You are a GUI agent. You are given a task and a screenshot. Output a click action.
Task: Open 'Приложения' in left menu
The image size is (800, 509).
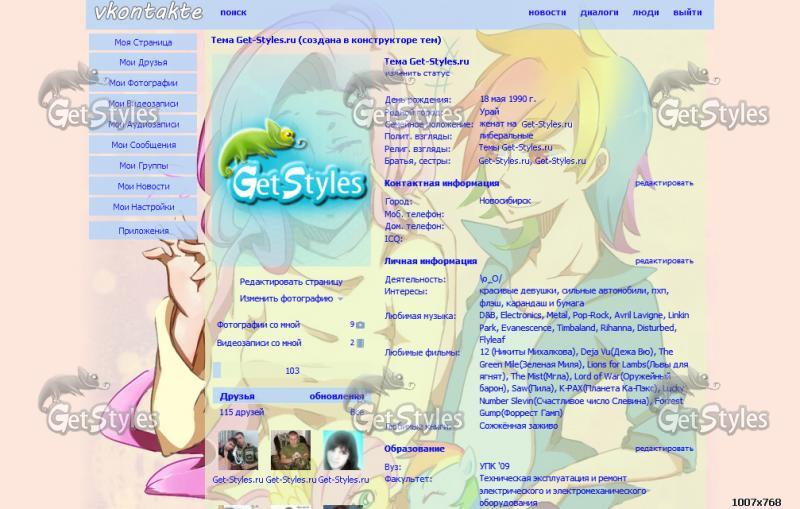click(x=143, y=230)
